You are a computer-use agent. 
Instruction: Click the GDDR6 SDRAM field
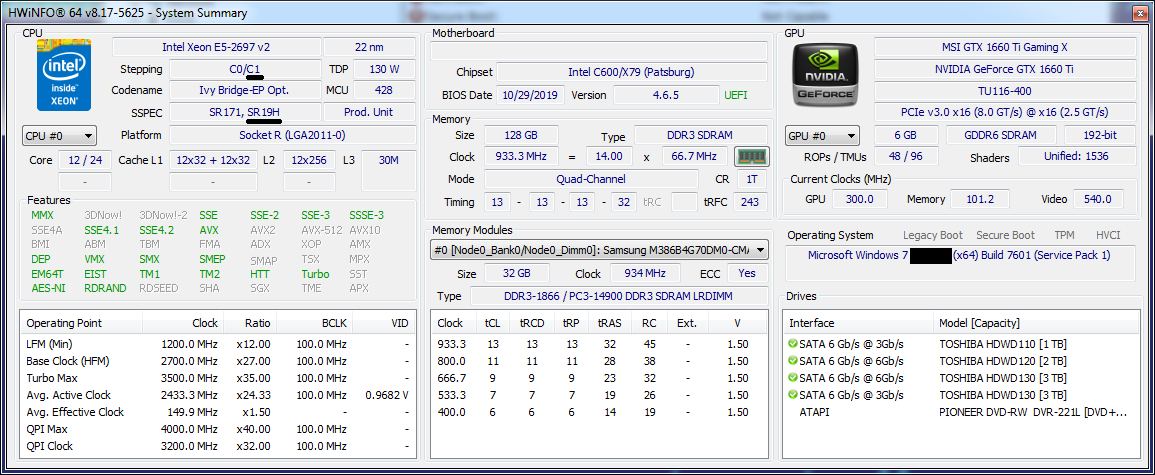[1001, 136]
